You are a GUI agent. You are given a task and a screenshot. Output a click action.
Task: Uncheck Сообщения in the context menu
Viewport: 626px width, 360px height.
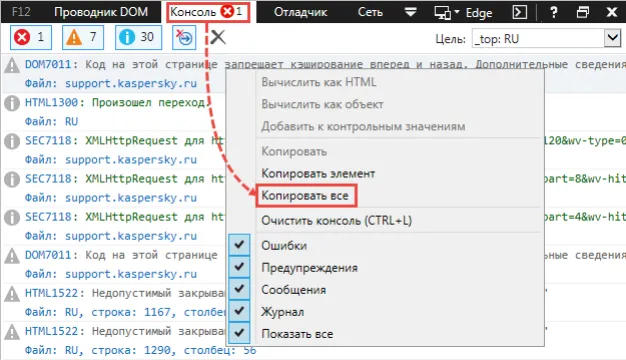click(239, 289)
